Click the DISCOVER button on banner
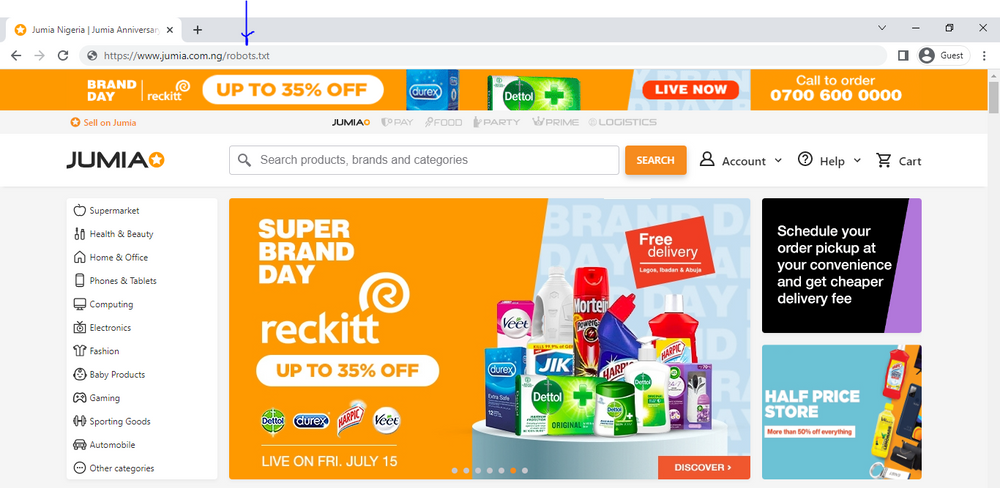 pyautogui.click(x=703, y=468)
